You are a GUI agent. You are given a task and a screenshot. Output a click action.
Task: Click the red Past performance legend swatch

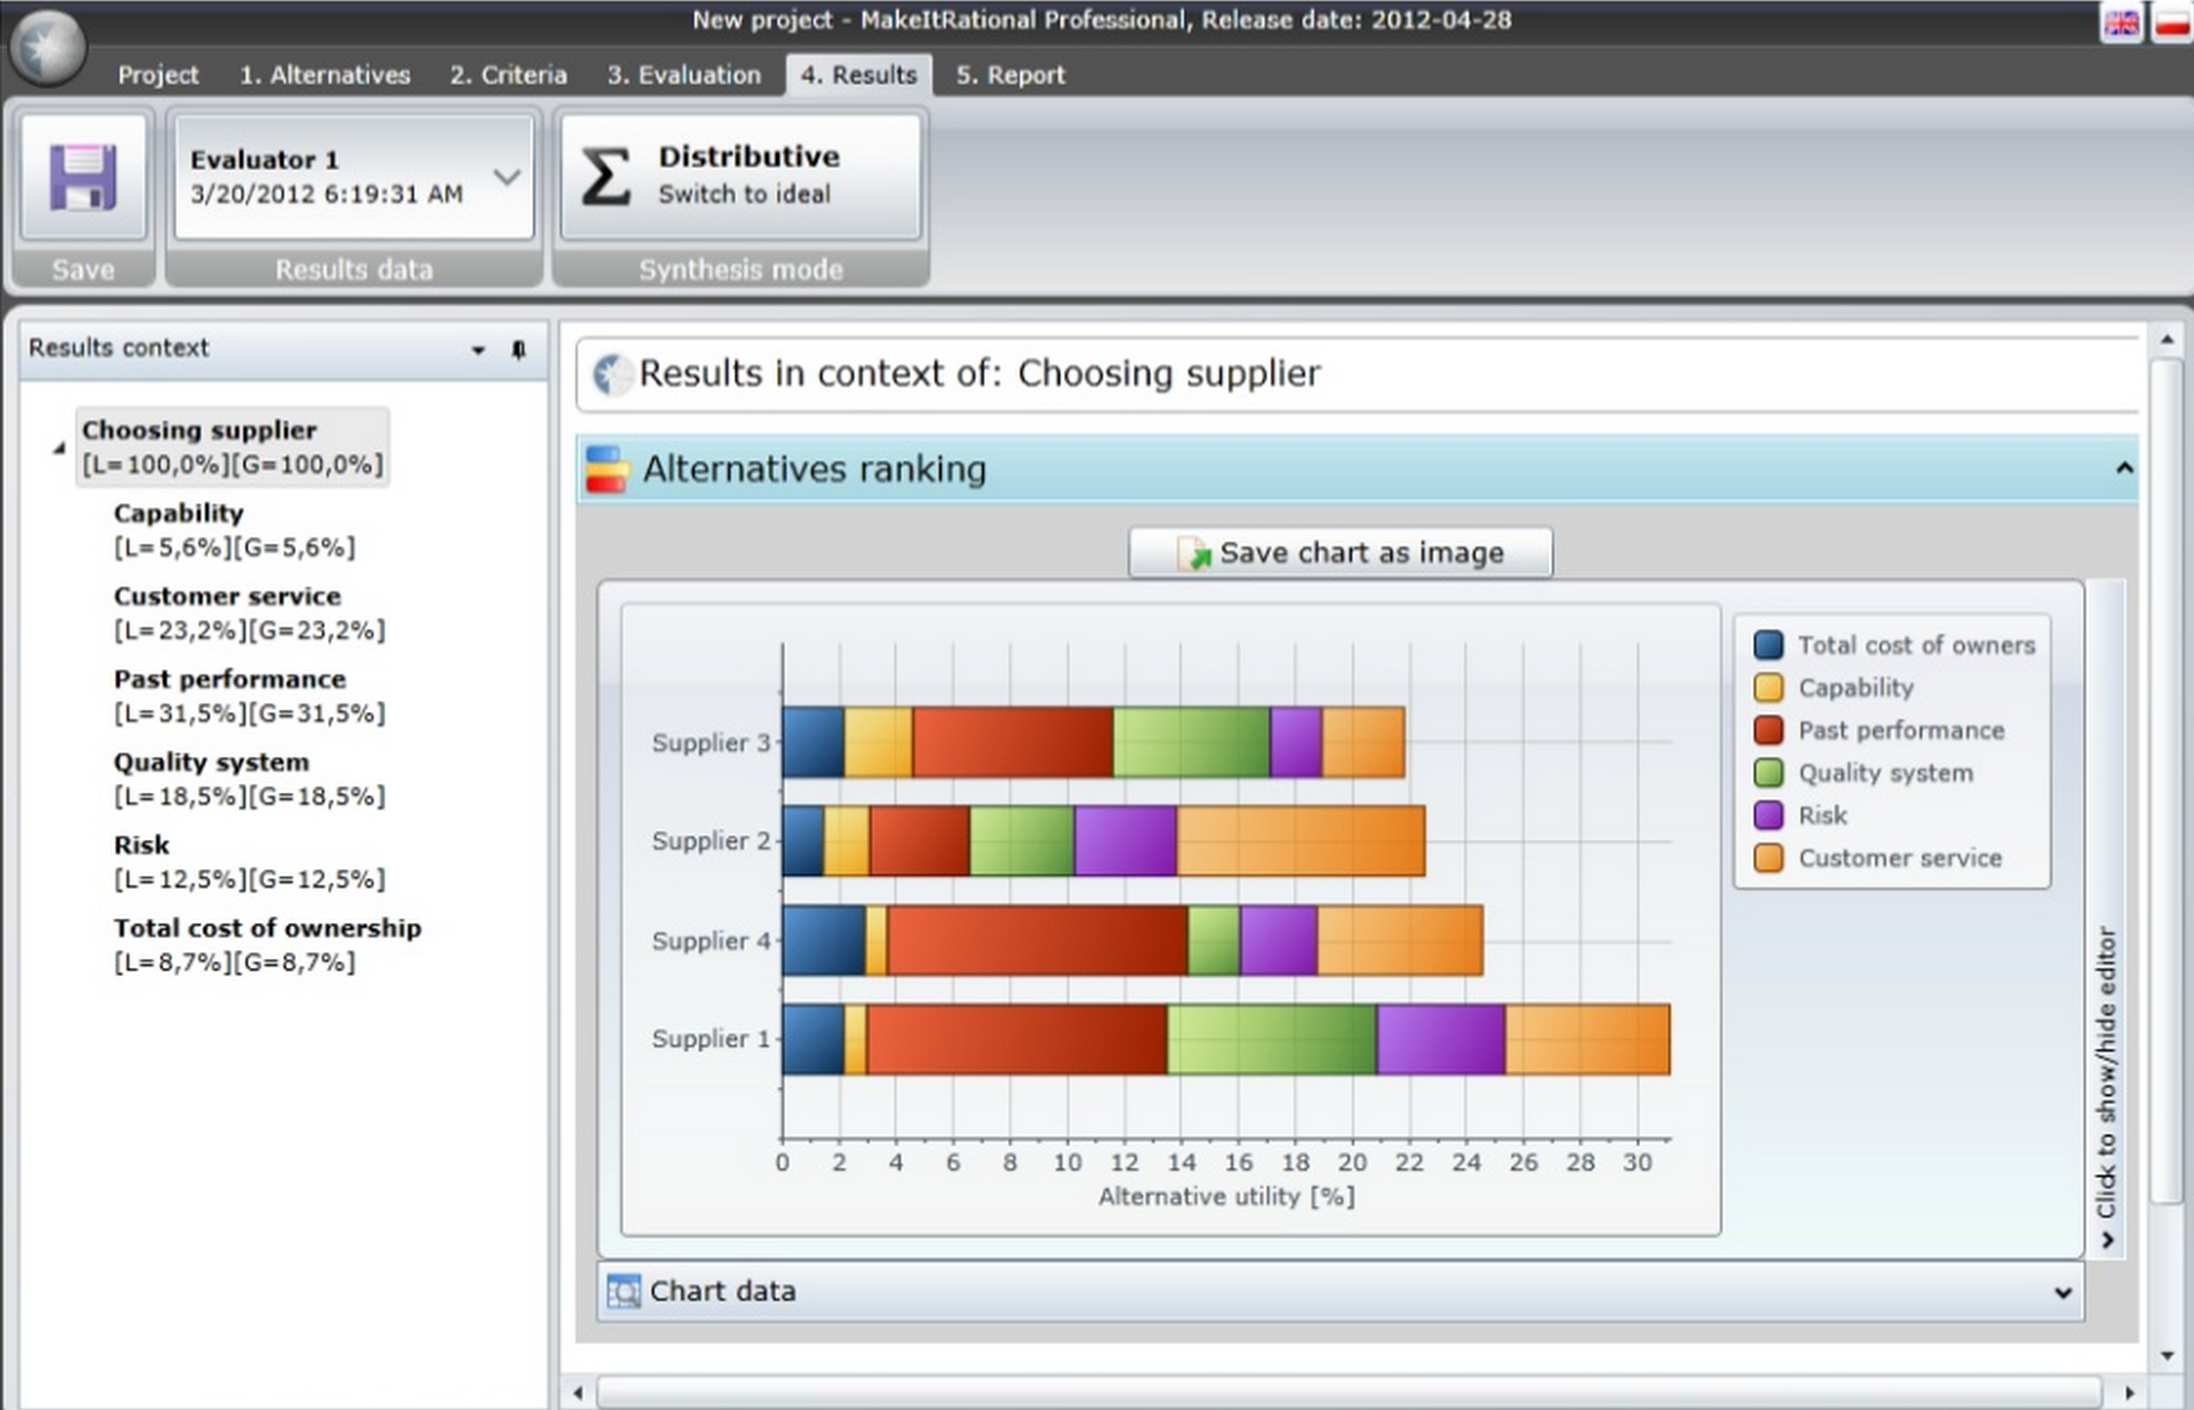click(1768, 730)
